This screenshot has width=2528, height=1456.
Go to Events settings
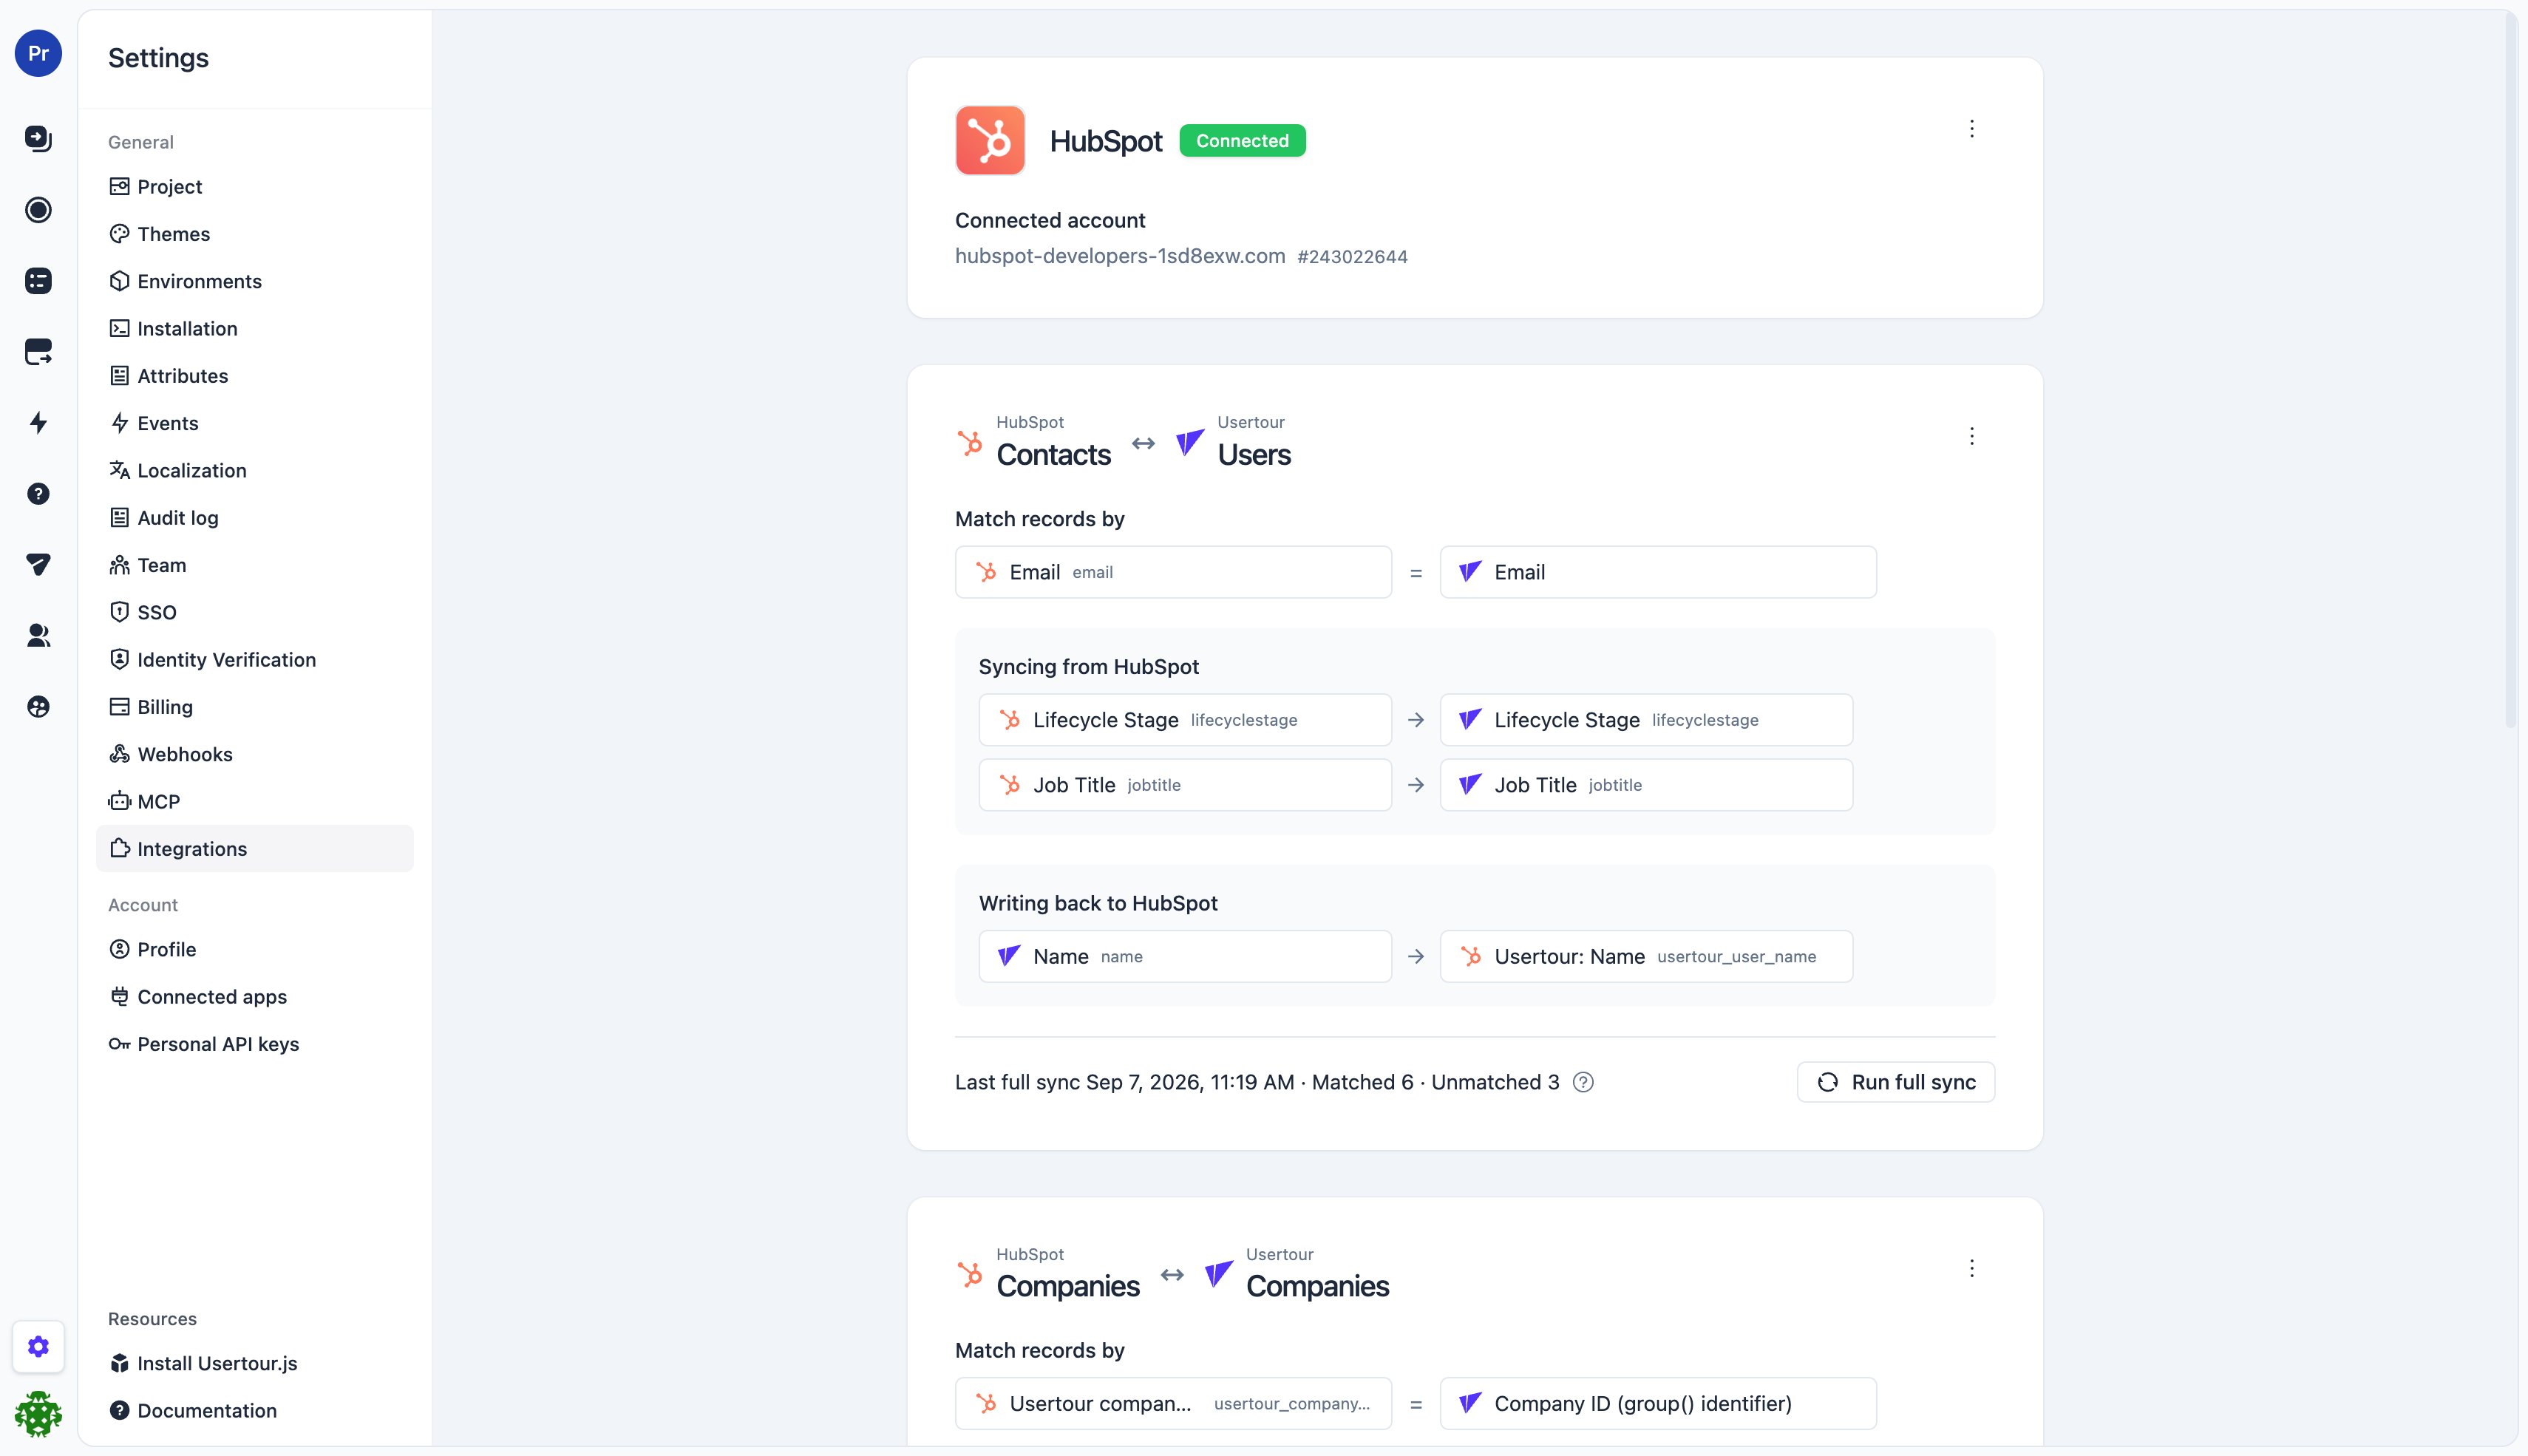[x=254, y=423]
